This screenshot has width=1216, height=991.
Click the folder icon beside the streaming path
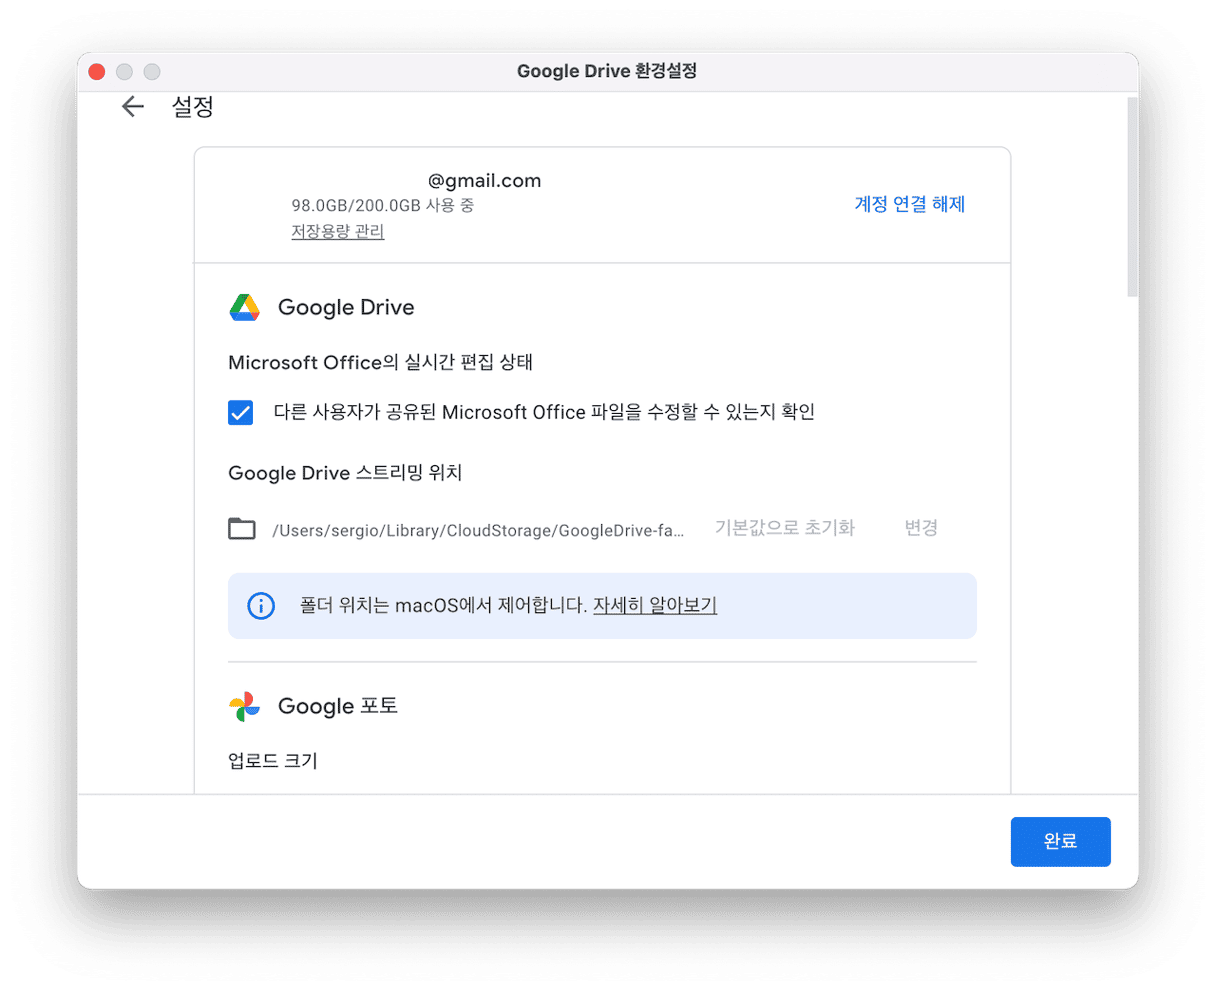click(x=242, y=529)
